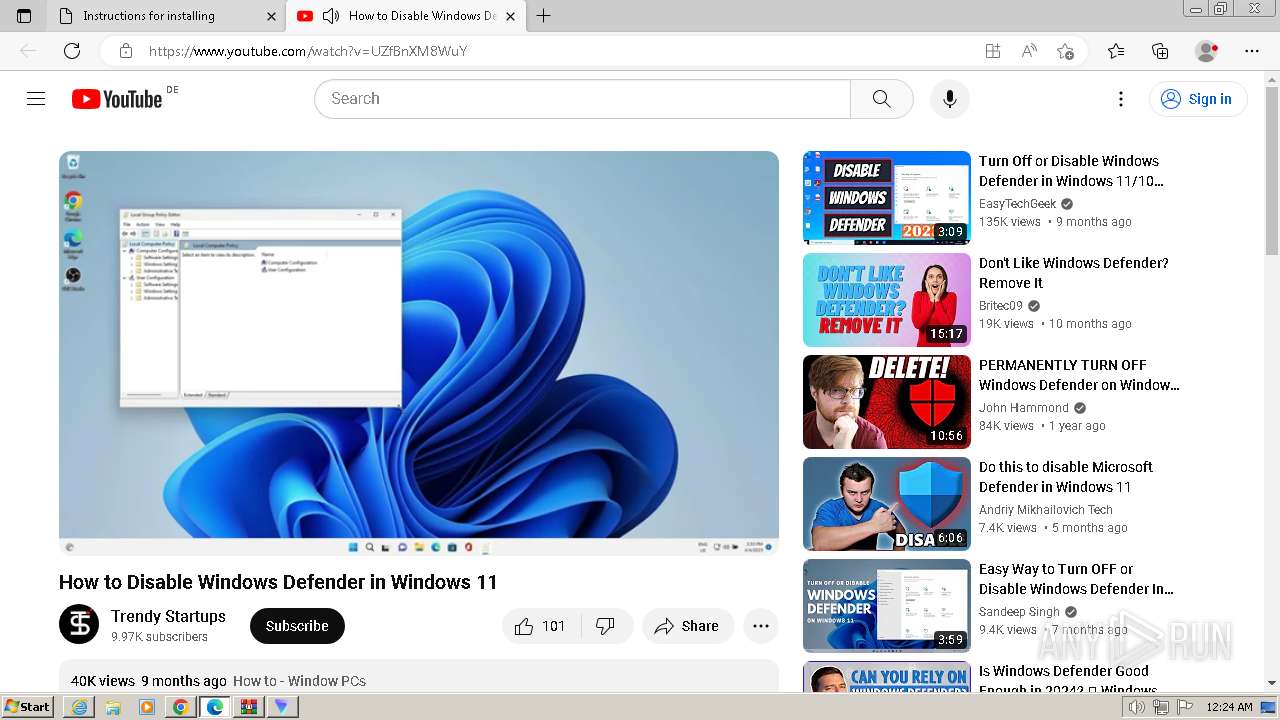Mute tab via speaker icon

click(x=330, y=16)
